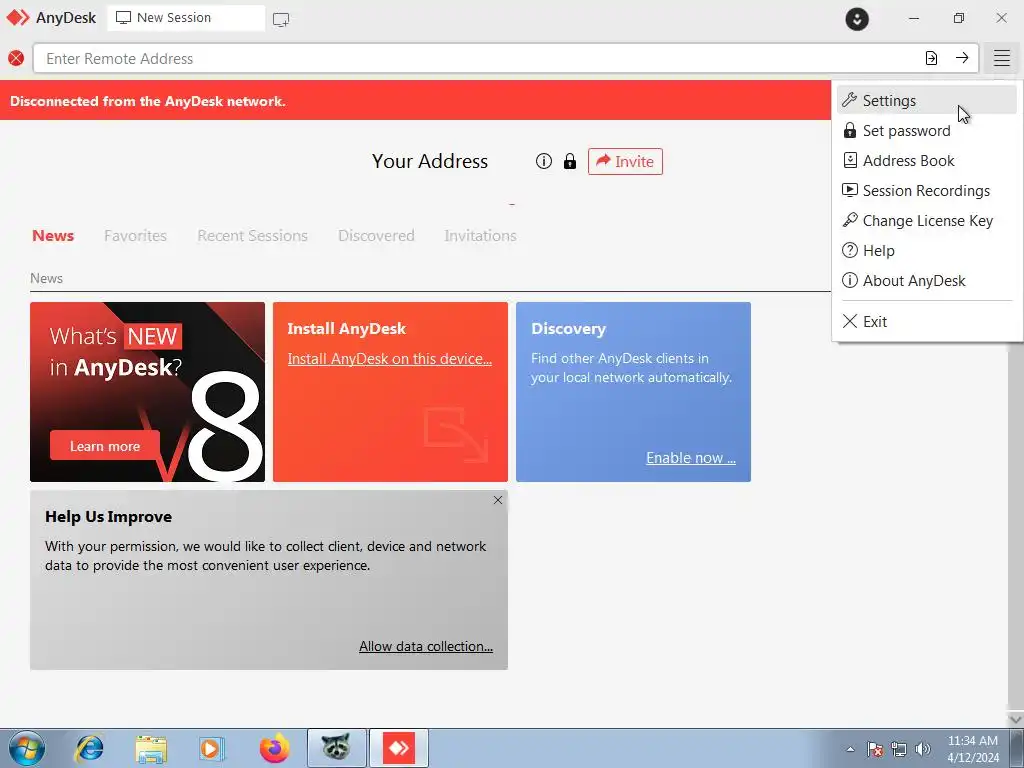Choose Set password in the menu
The height and width of the screenshot is (768, 1024).
coord(927,131)
